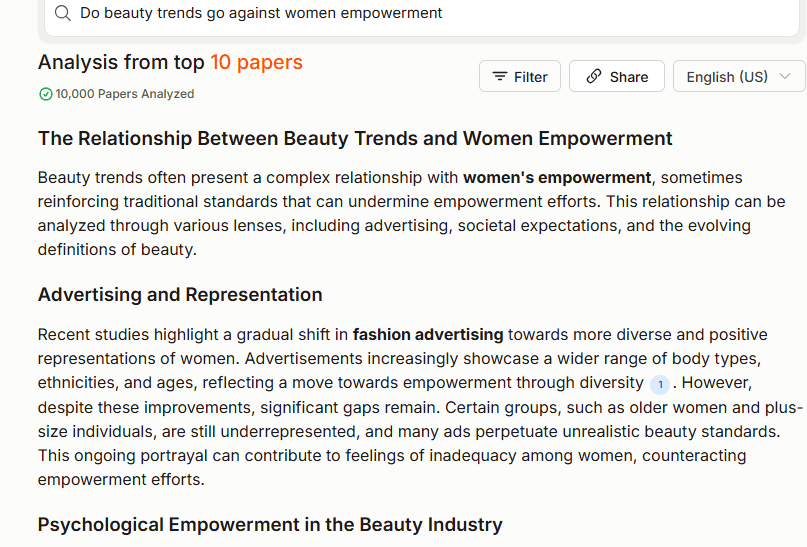The image size is (807, 547).
Task: Open the orange "10 papers" link
Action: [256, 62]
